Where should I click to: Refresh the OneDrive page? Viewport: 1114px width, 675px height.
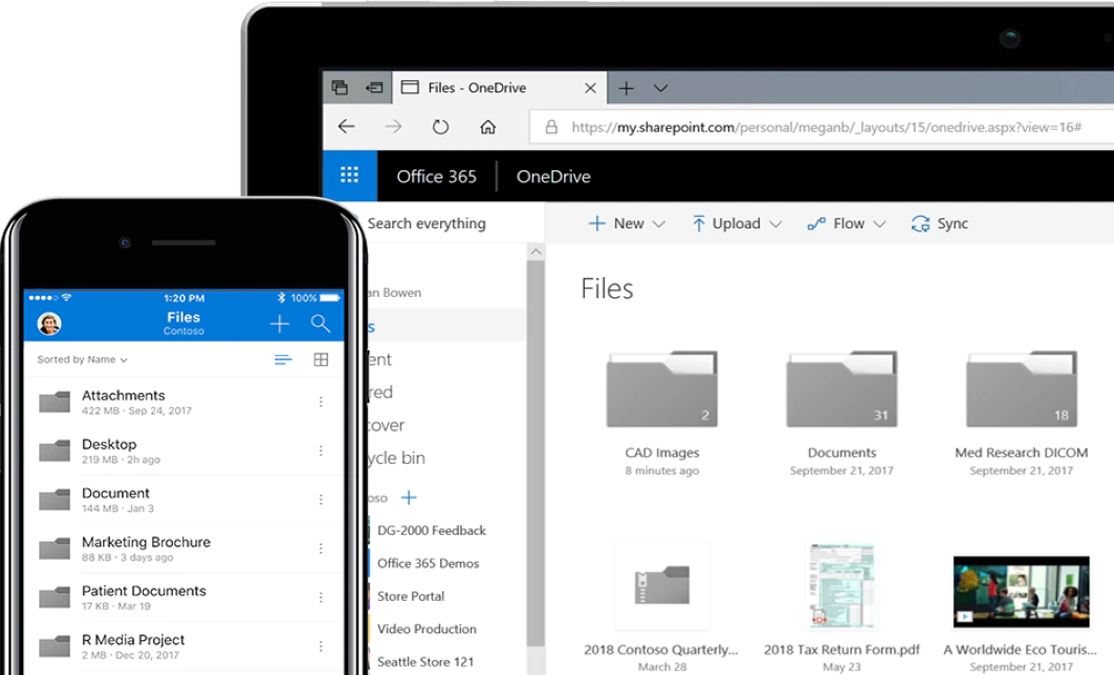tap(440, 126)
